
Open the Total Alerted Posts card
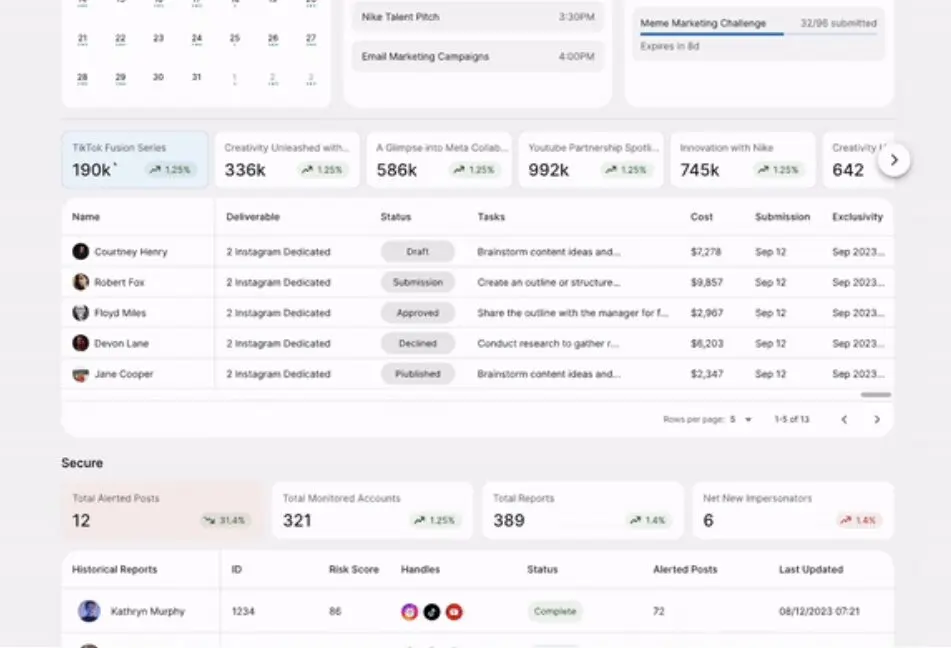tap(162, 510)
